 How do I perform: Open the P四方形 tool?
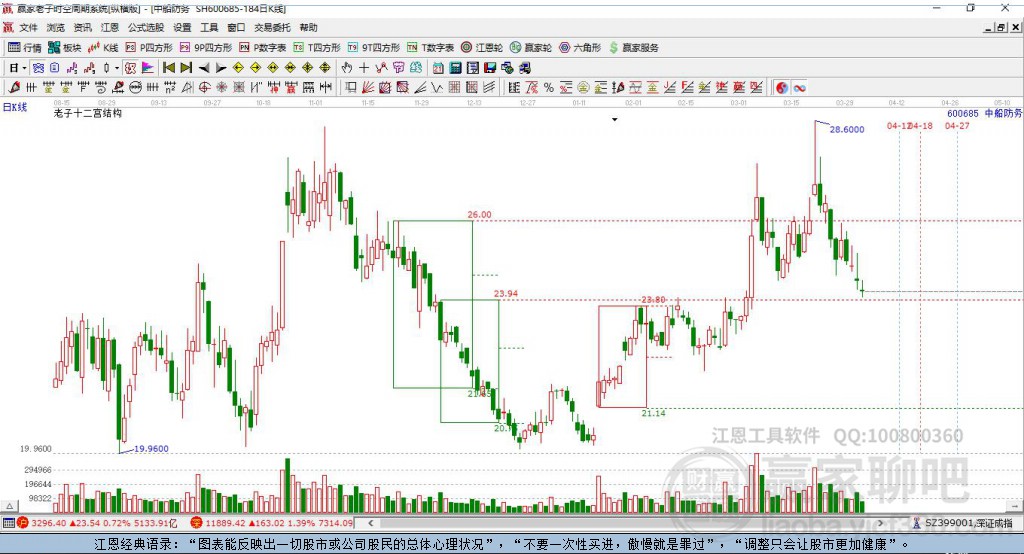(149, 48)
